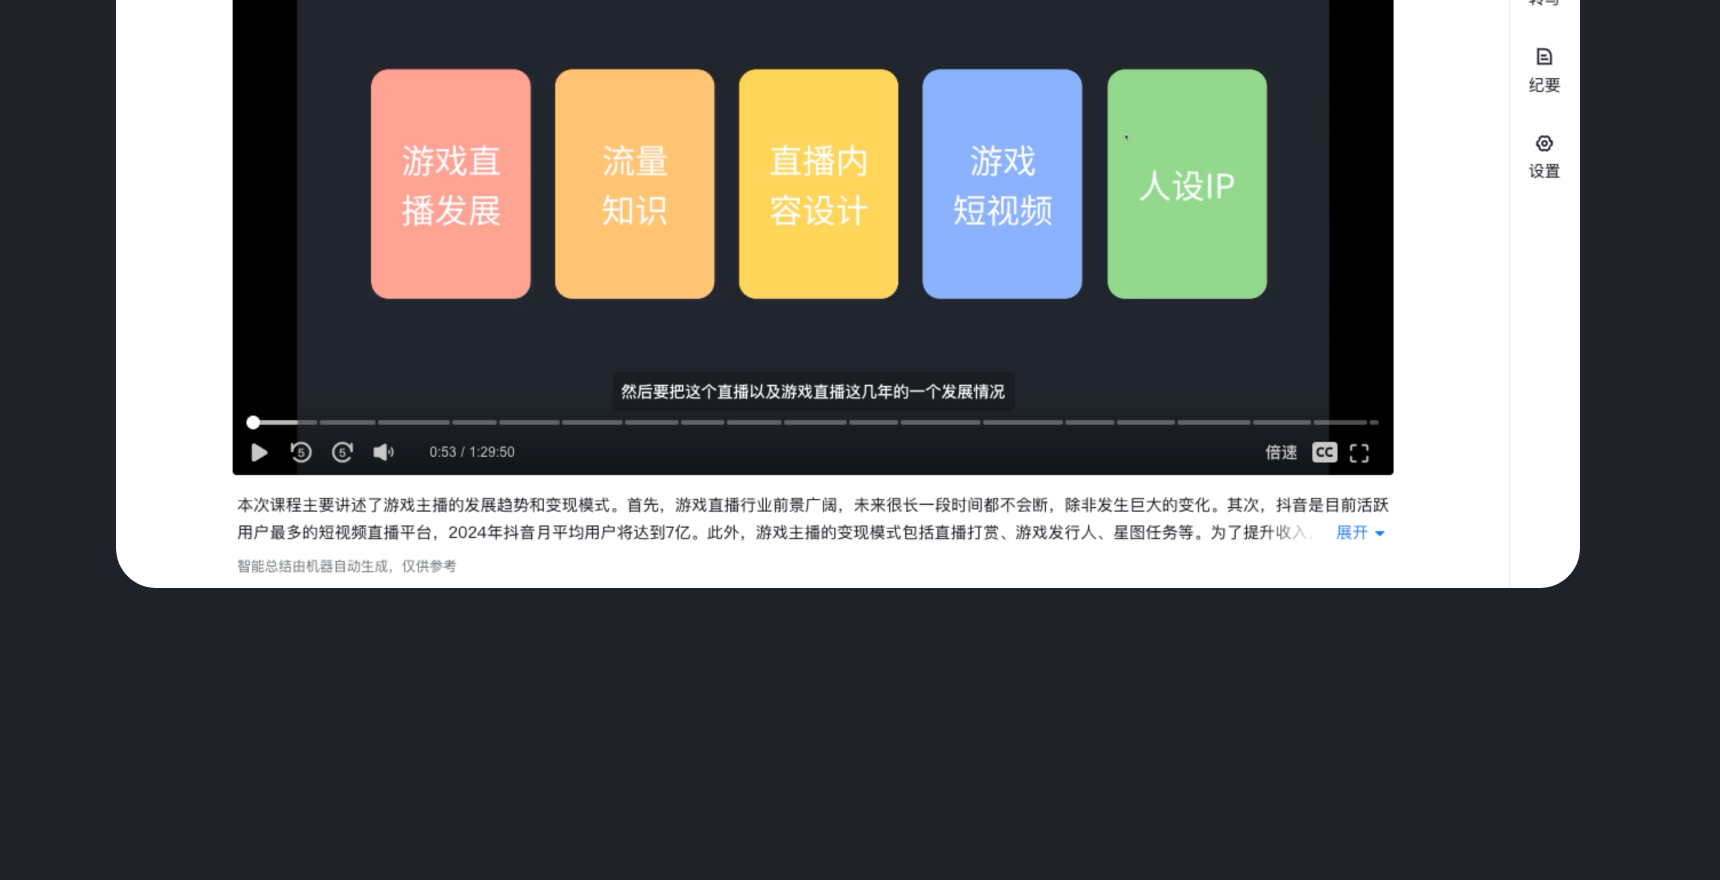Click the 智能总结 auto-generated disclaimer text

point(346,566)
